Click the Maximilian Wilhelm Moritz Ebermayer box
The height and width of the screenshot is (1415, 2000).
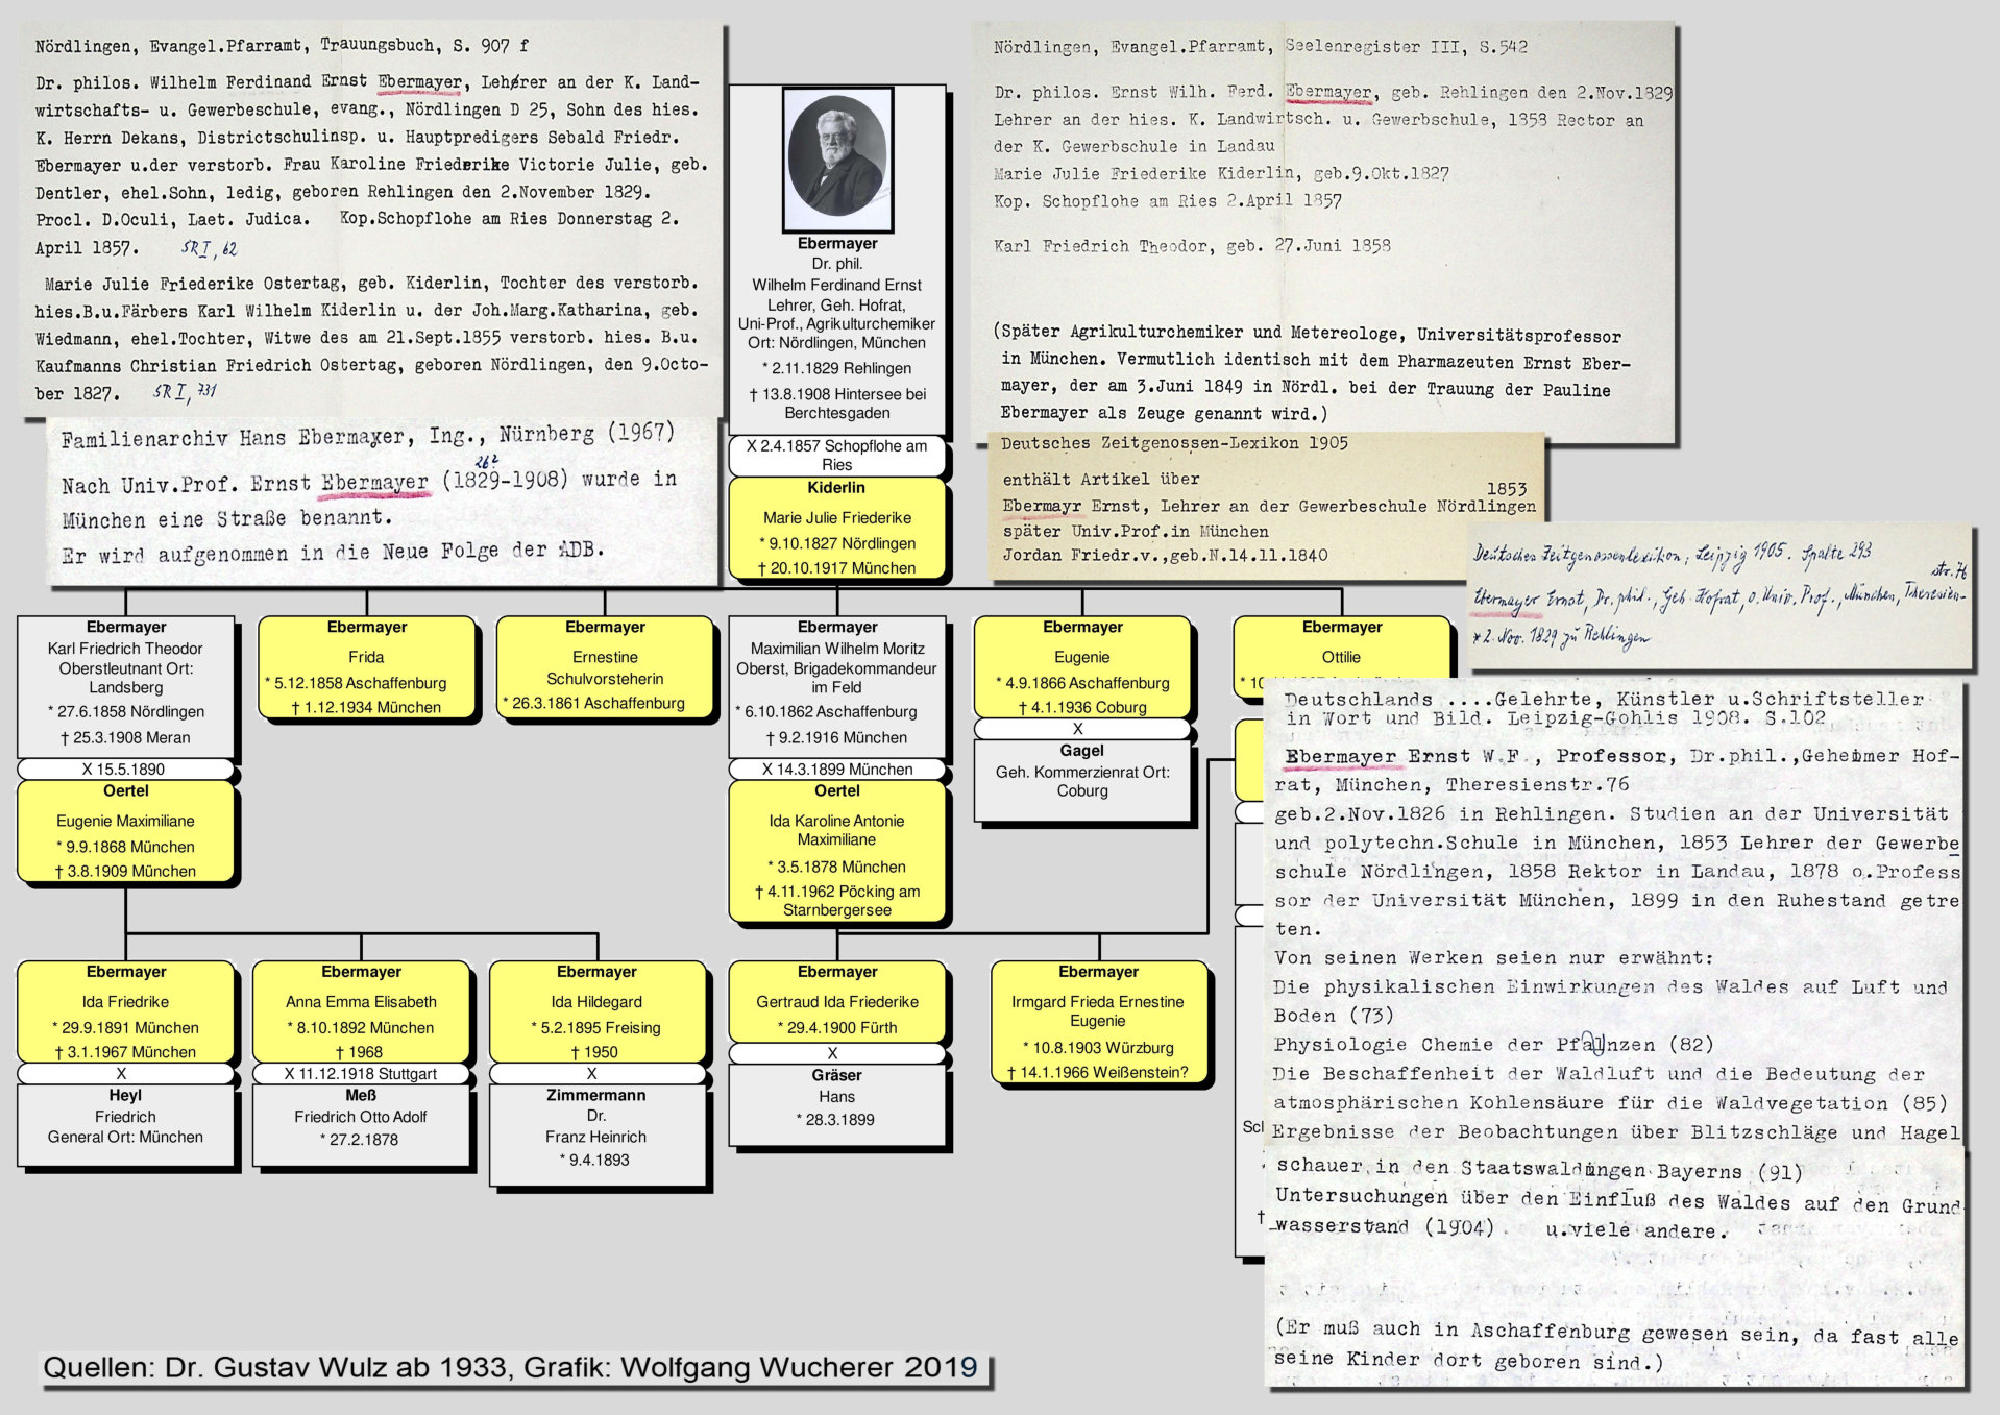pos(837,685)
